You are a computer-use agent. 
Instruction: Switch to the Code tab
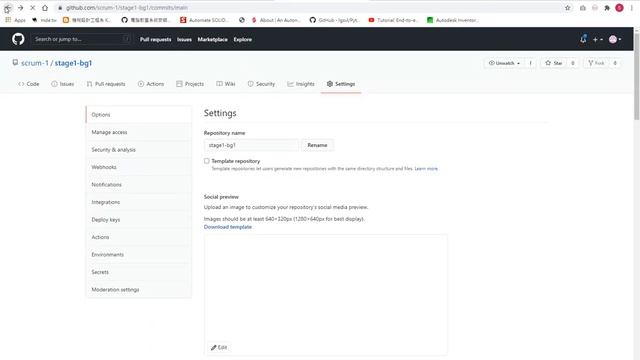[29, 84]
